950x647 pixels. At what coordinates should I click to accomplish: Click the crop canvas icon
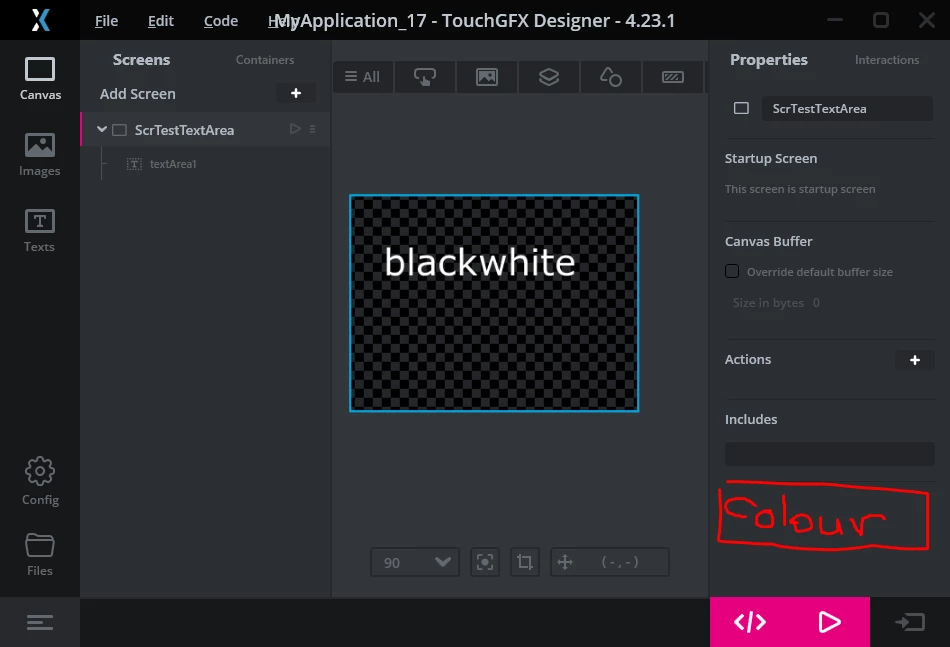[525, 562]
